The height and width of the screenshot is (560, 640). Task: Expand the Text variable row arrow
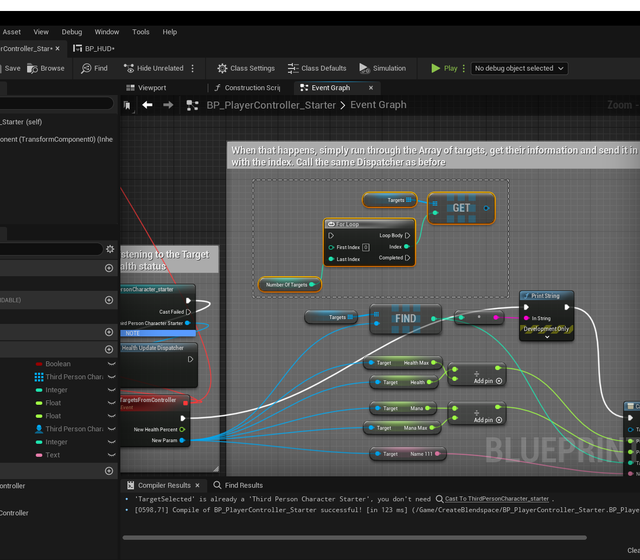111,455
